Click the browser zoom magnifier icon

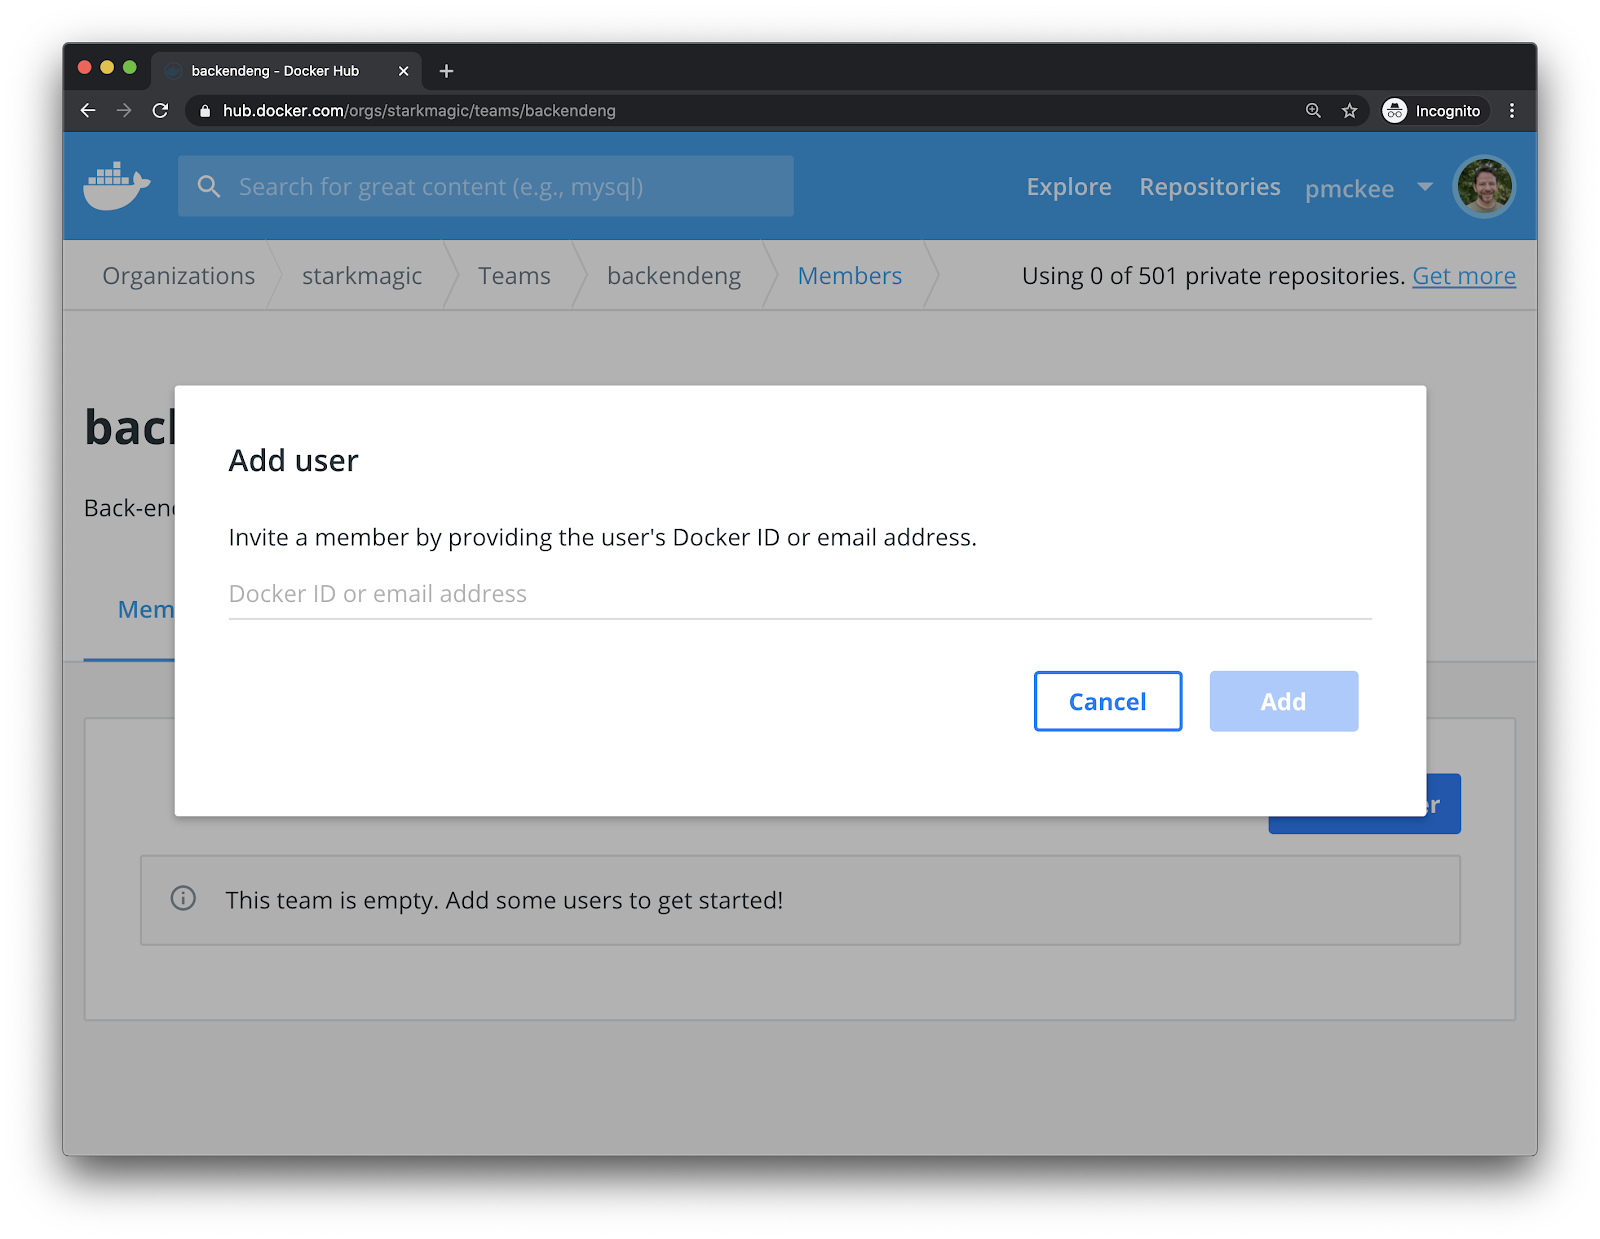tap(1313, 111)
